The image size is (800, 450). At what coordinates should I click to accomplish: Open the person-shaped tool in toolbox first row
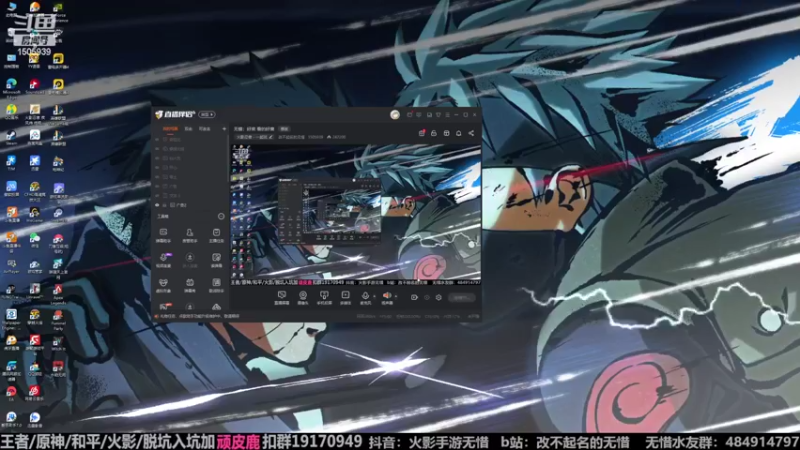190,235
